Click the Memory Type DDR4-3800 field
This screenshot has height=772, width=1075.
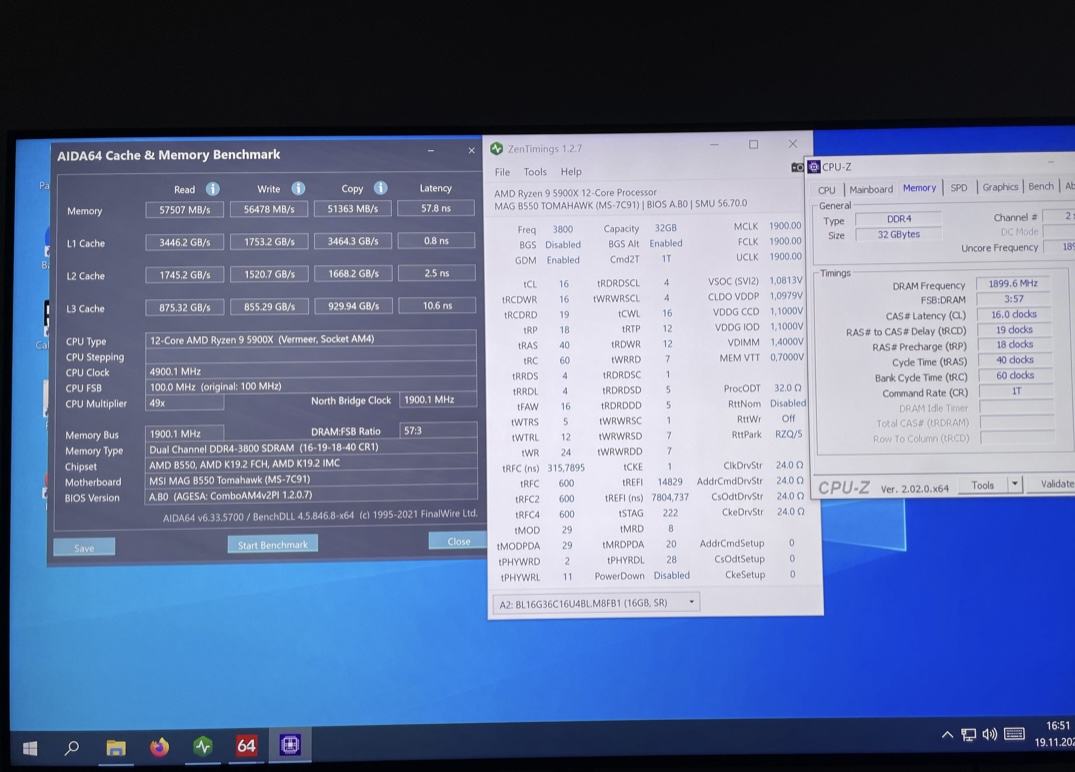(311, 447)
